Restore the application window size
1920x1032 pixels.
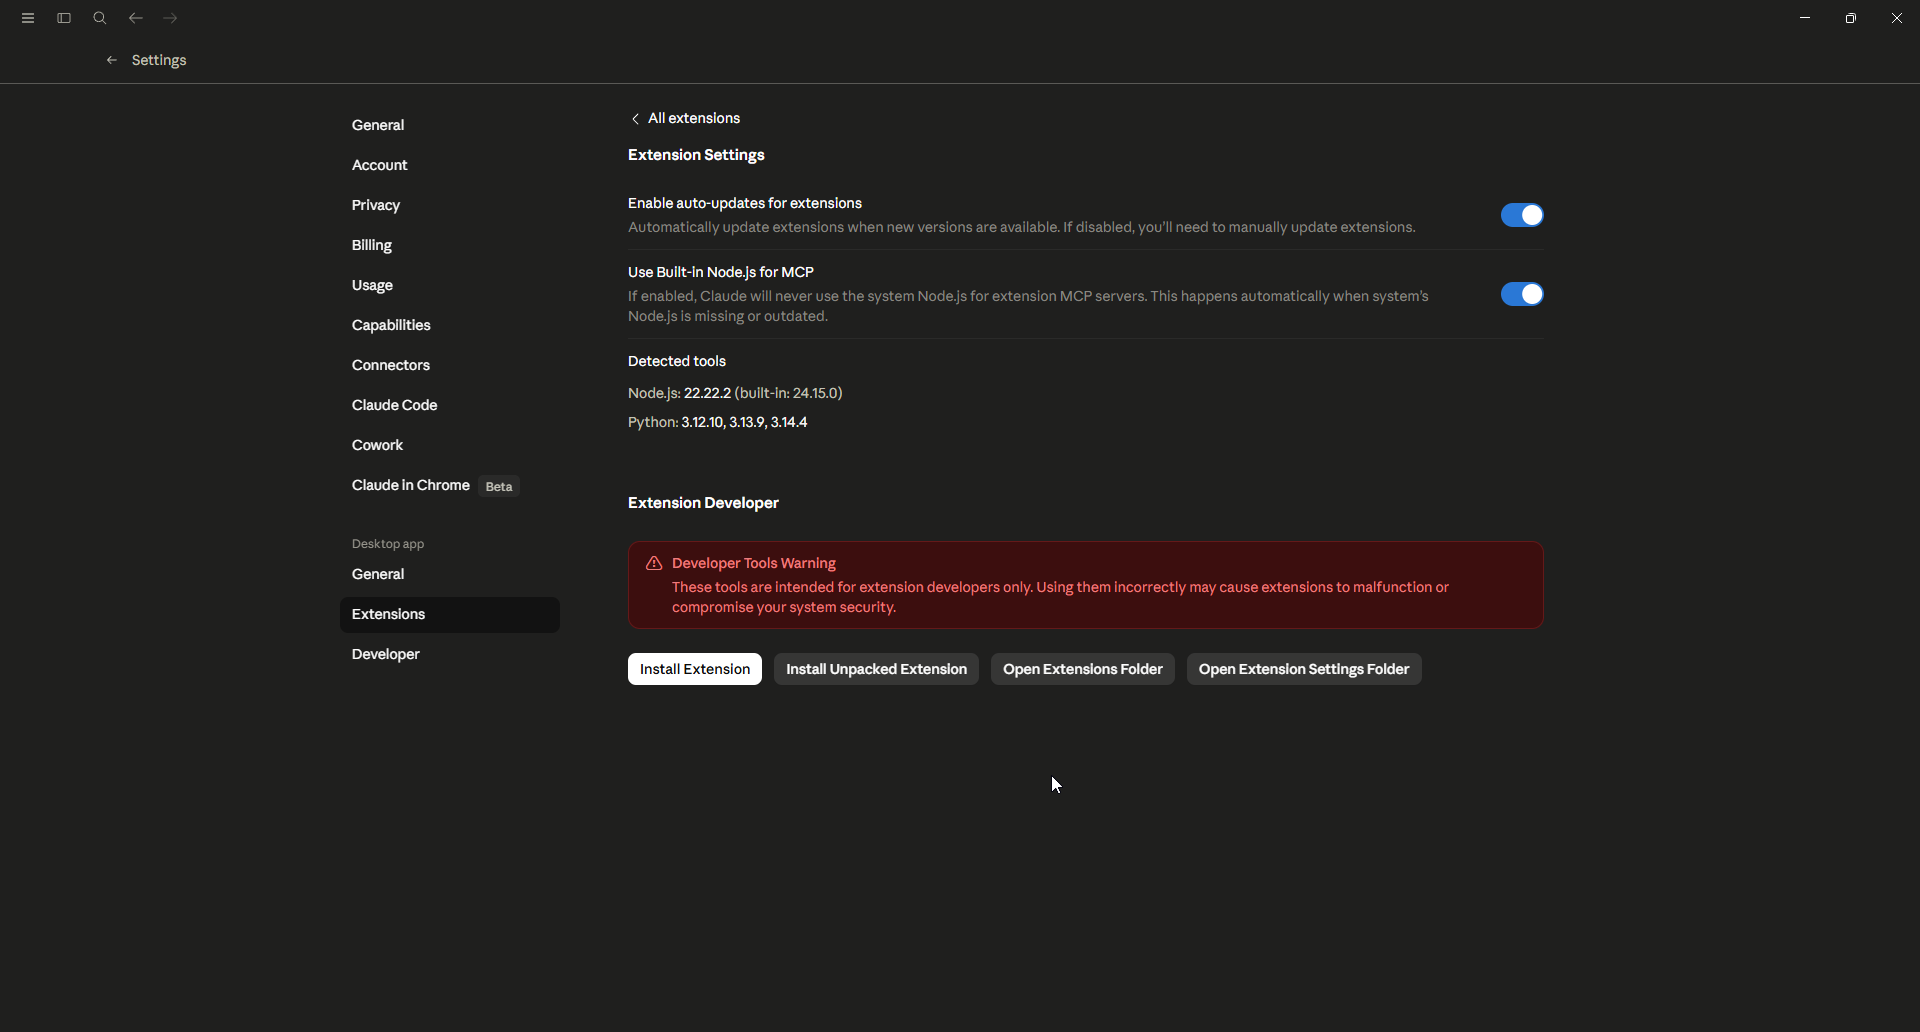(x=1851, y=18)
